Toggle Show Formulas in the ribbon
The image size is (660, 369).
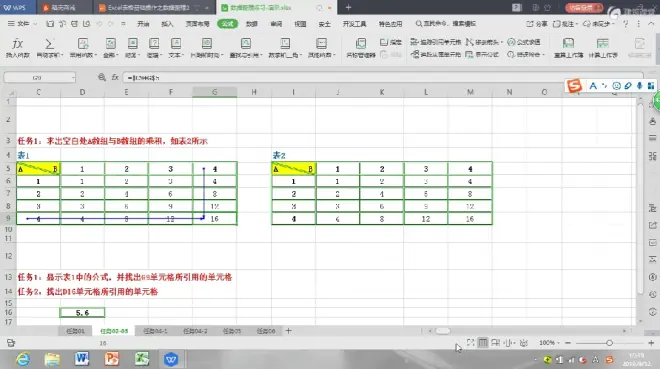tap(482, 55)
